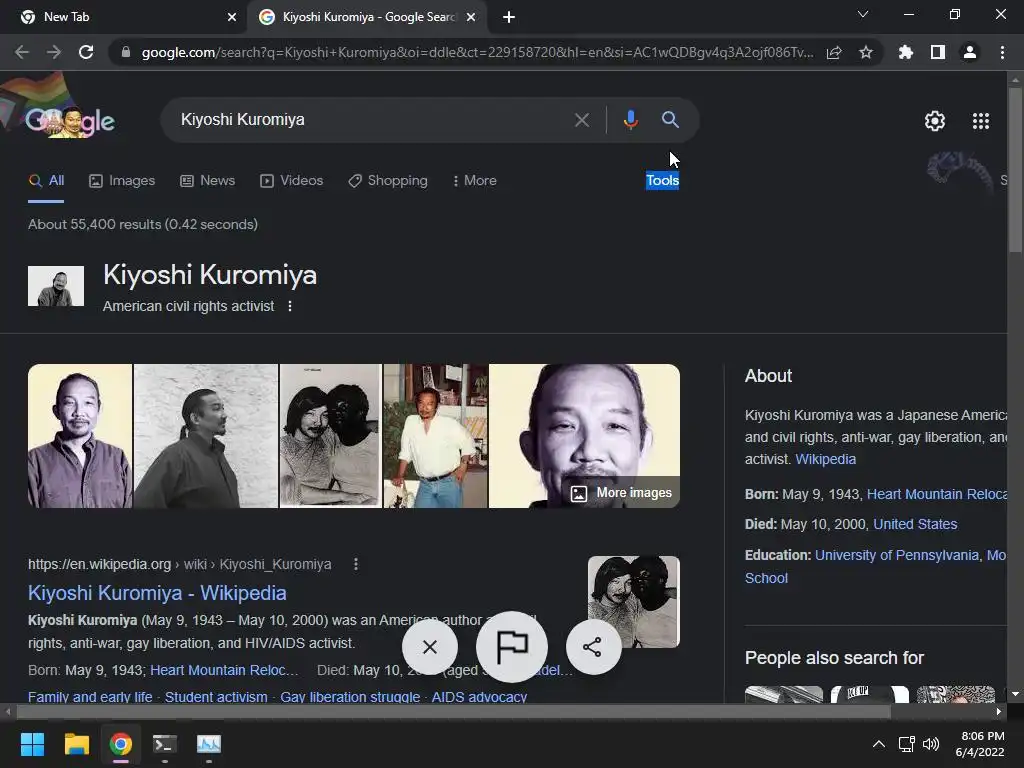Open a new browser tab

coord(509,17)
